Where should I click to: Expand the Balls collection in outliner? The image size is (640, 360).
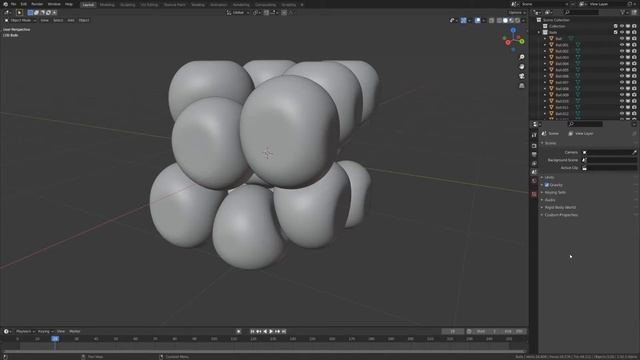[539, 32]
